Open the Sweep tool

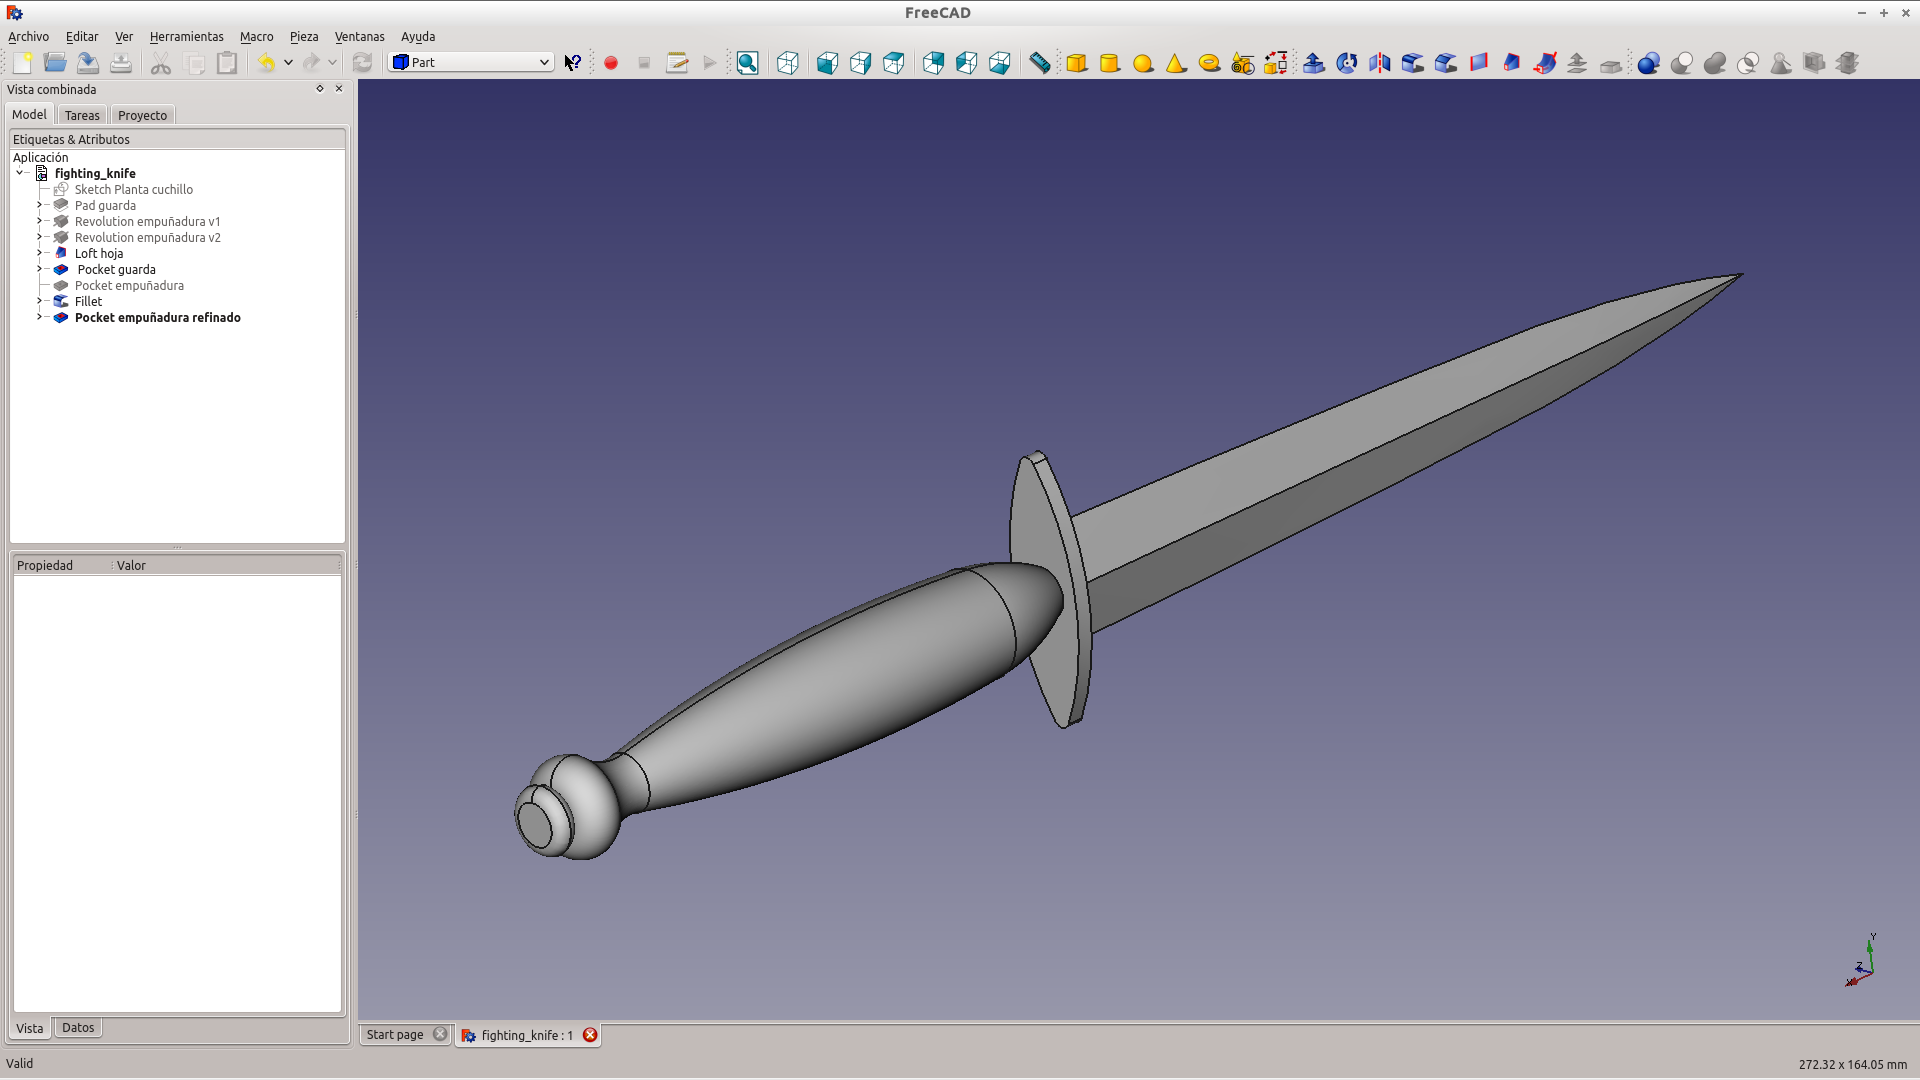point(1545,63)
